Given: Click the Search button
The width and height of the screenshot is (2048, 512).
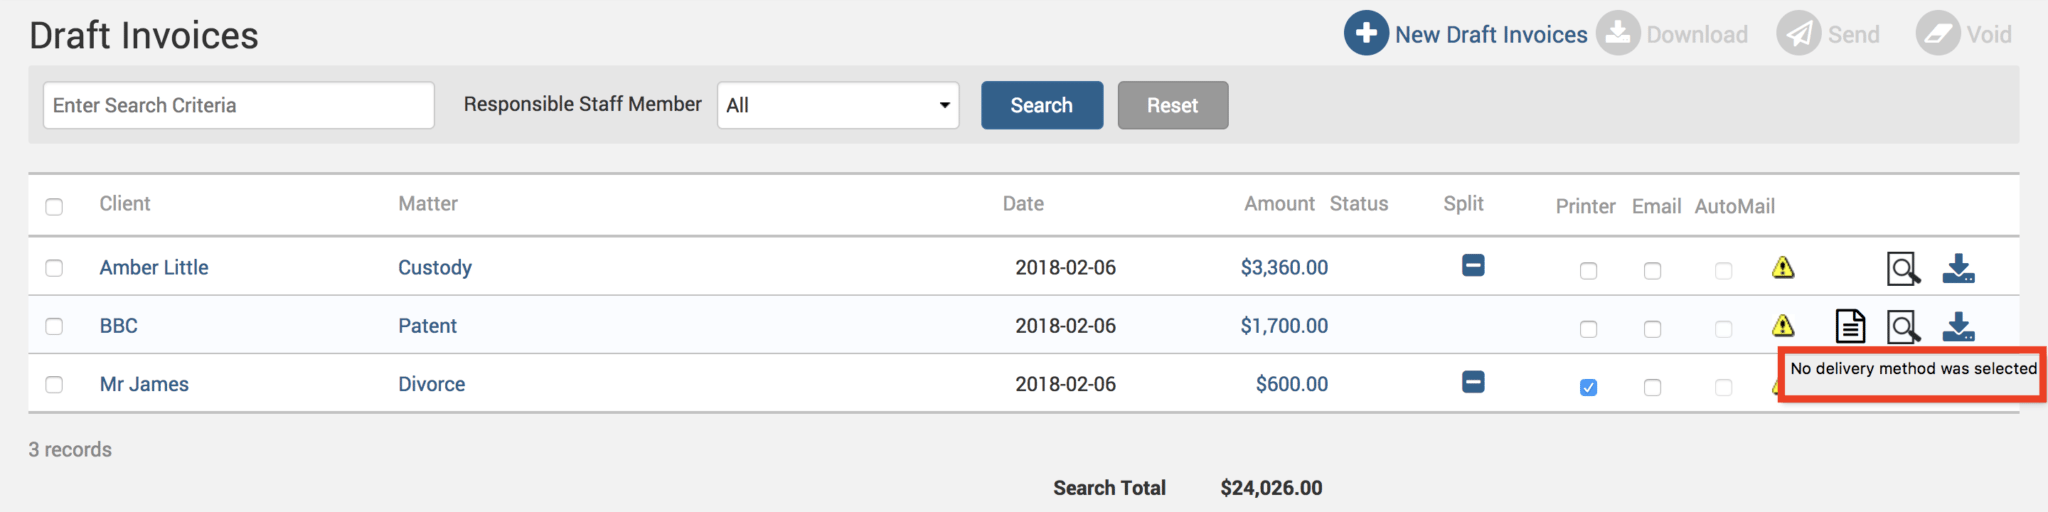Looking at the screenshot, I should (1041, 105).
